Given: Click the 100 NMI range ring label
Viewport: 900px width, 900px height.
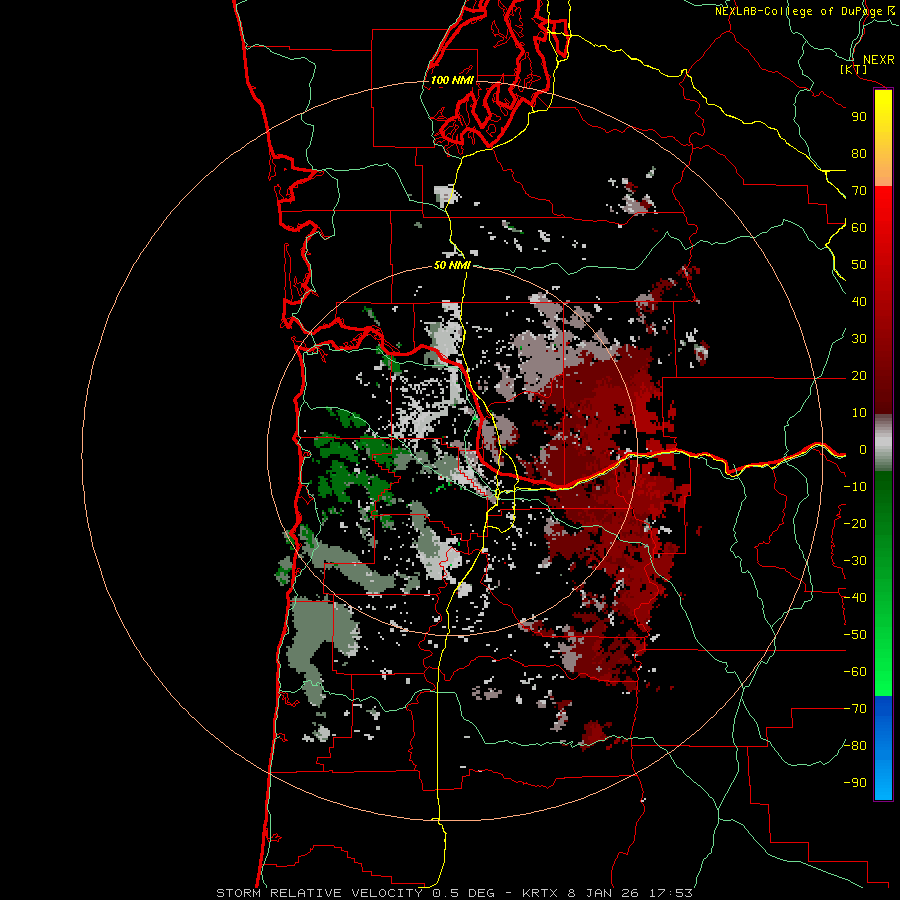Looking at the screenshot, I should (452, 80).
